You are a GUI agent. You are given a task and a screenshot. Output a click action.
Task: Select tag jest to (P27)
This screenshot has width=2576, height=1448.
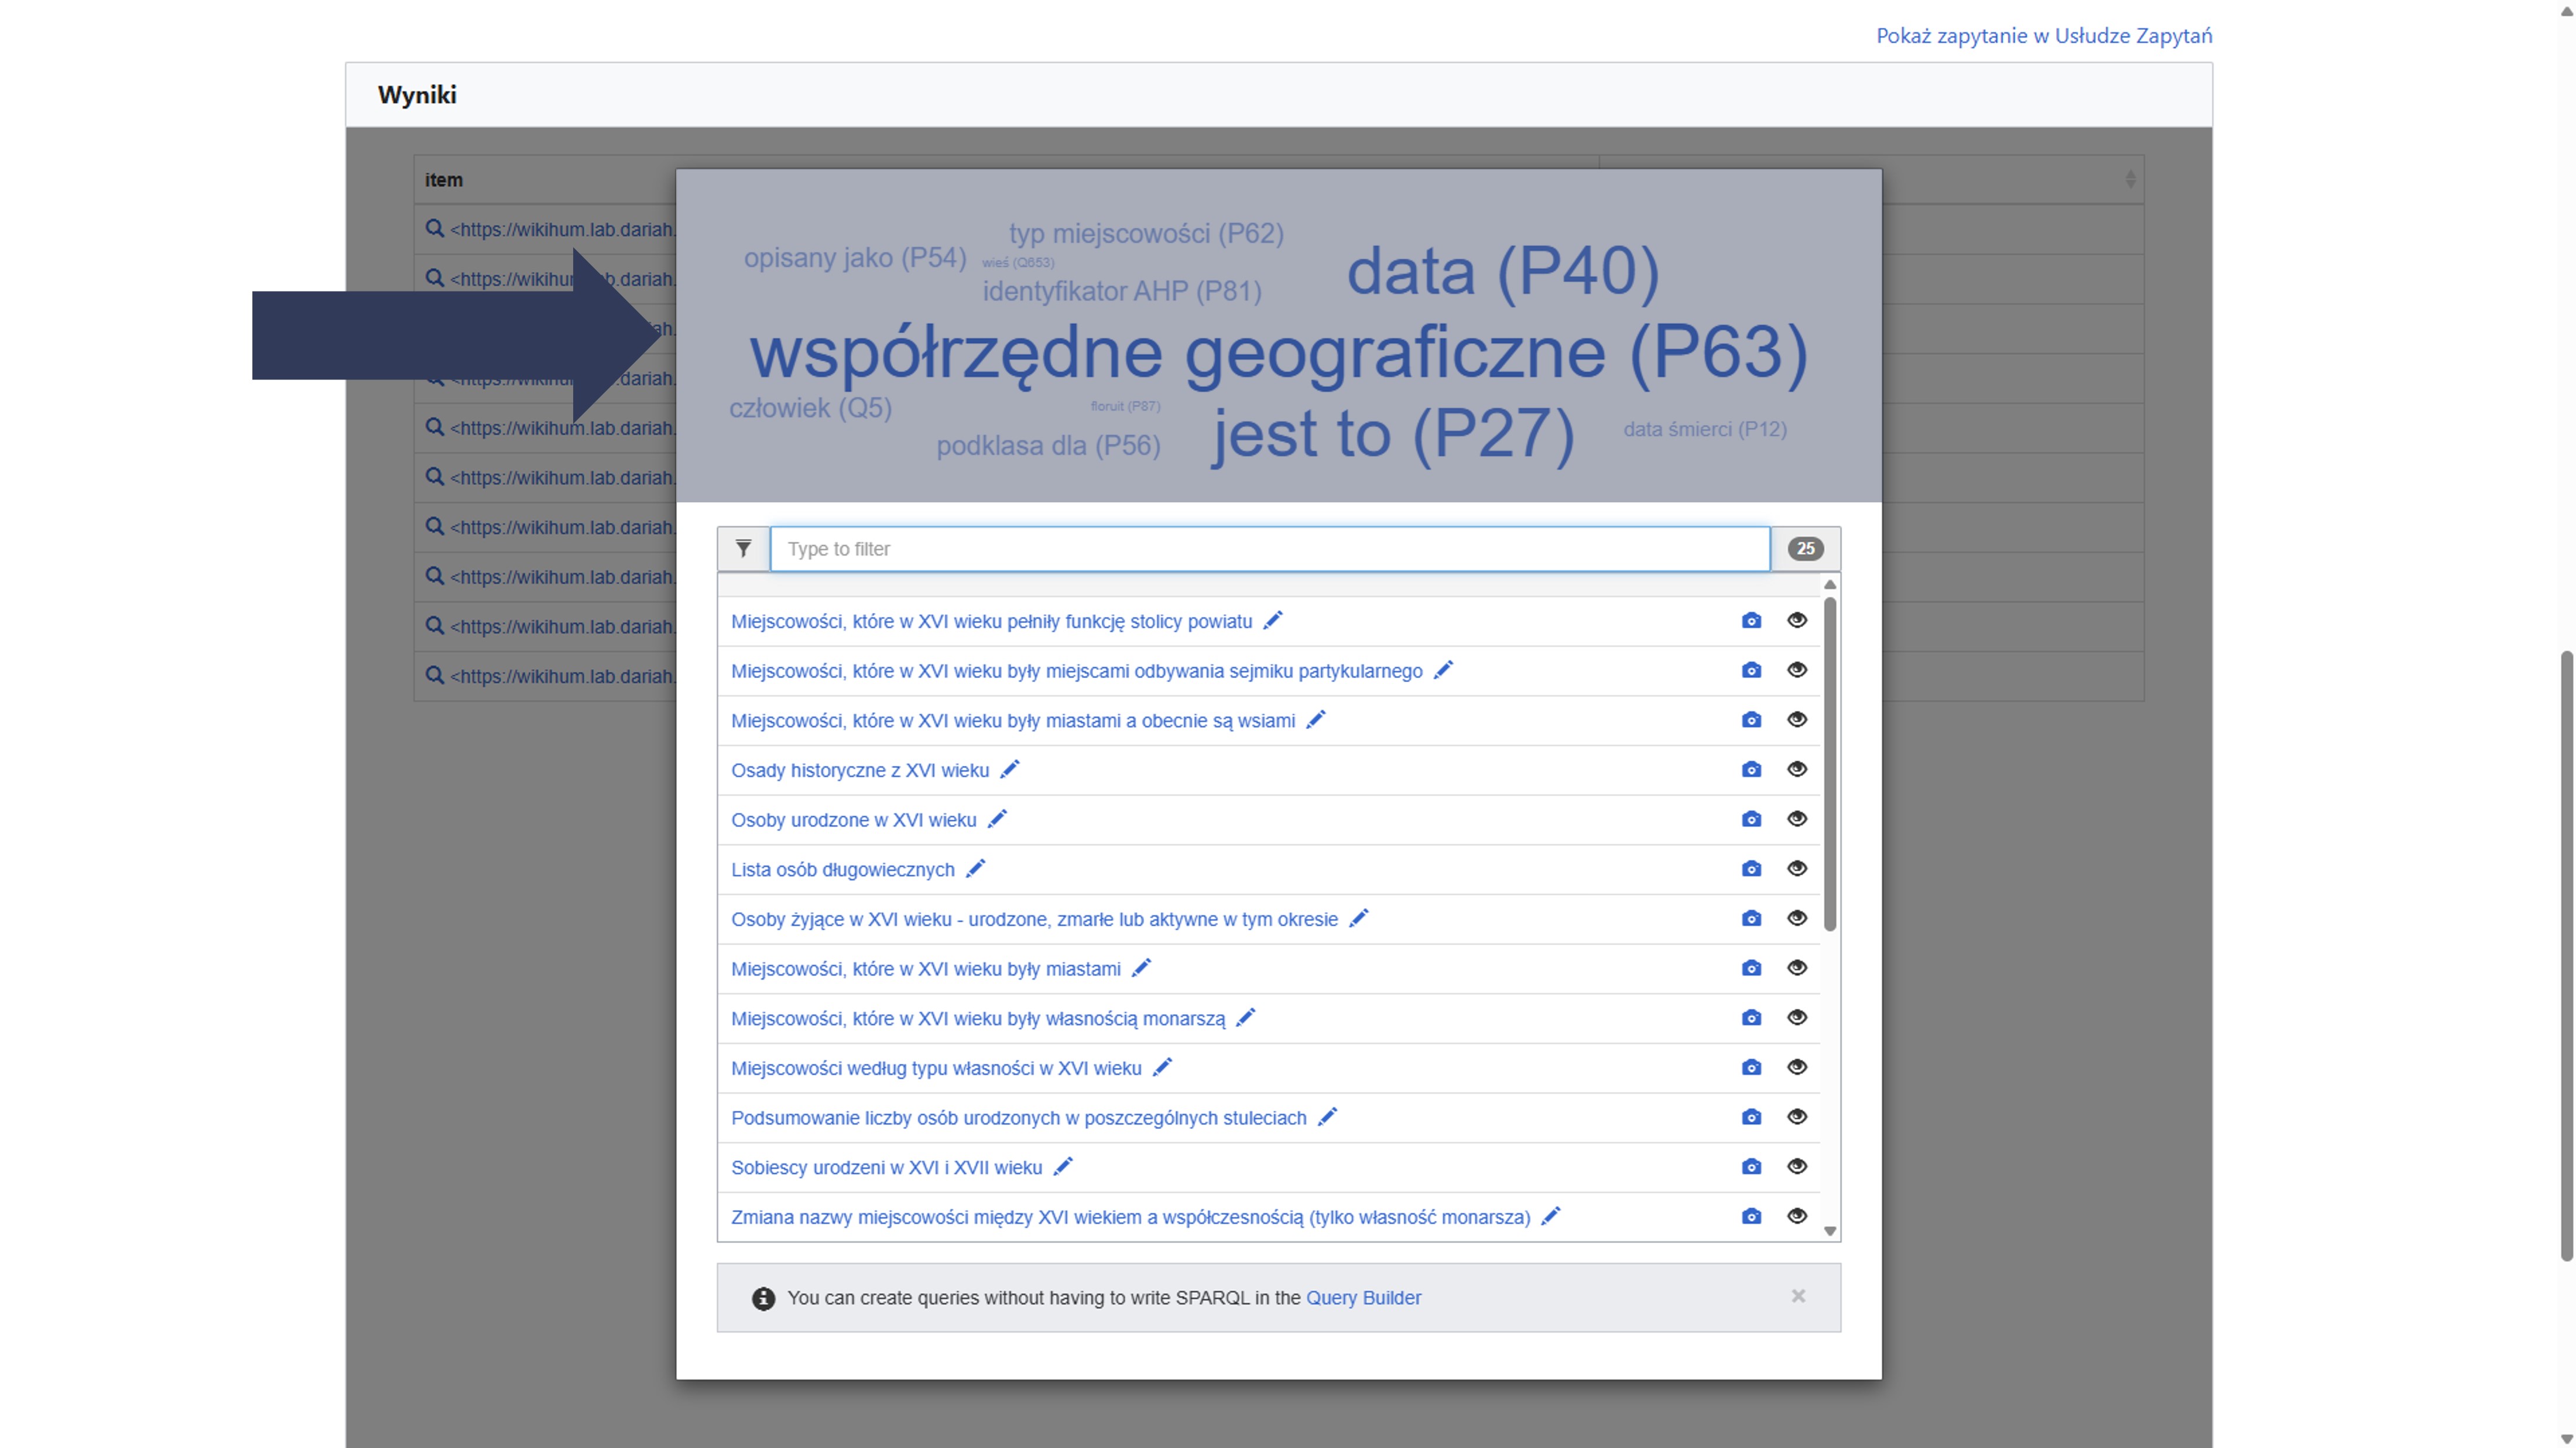1392,434
